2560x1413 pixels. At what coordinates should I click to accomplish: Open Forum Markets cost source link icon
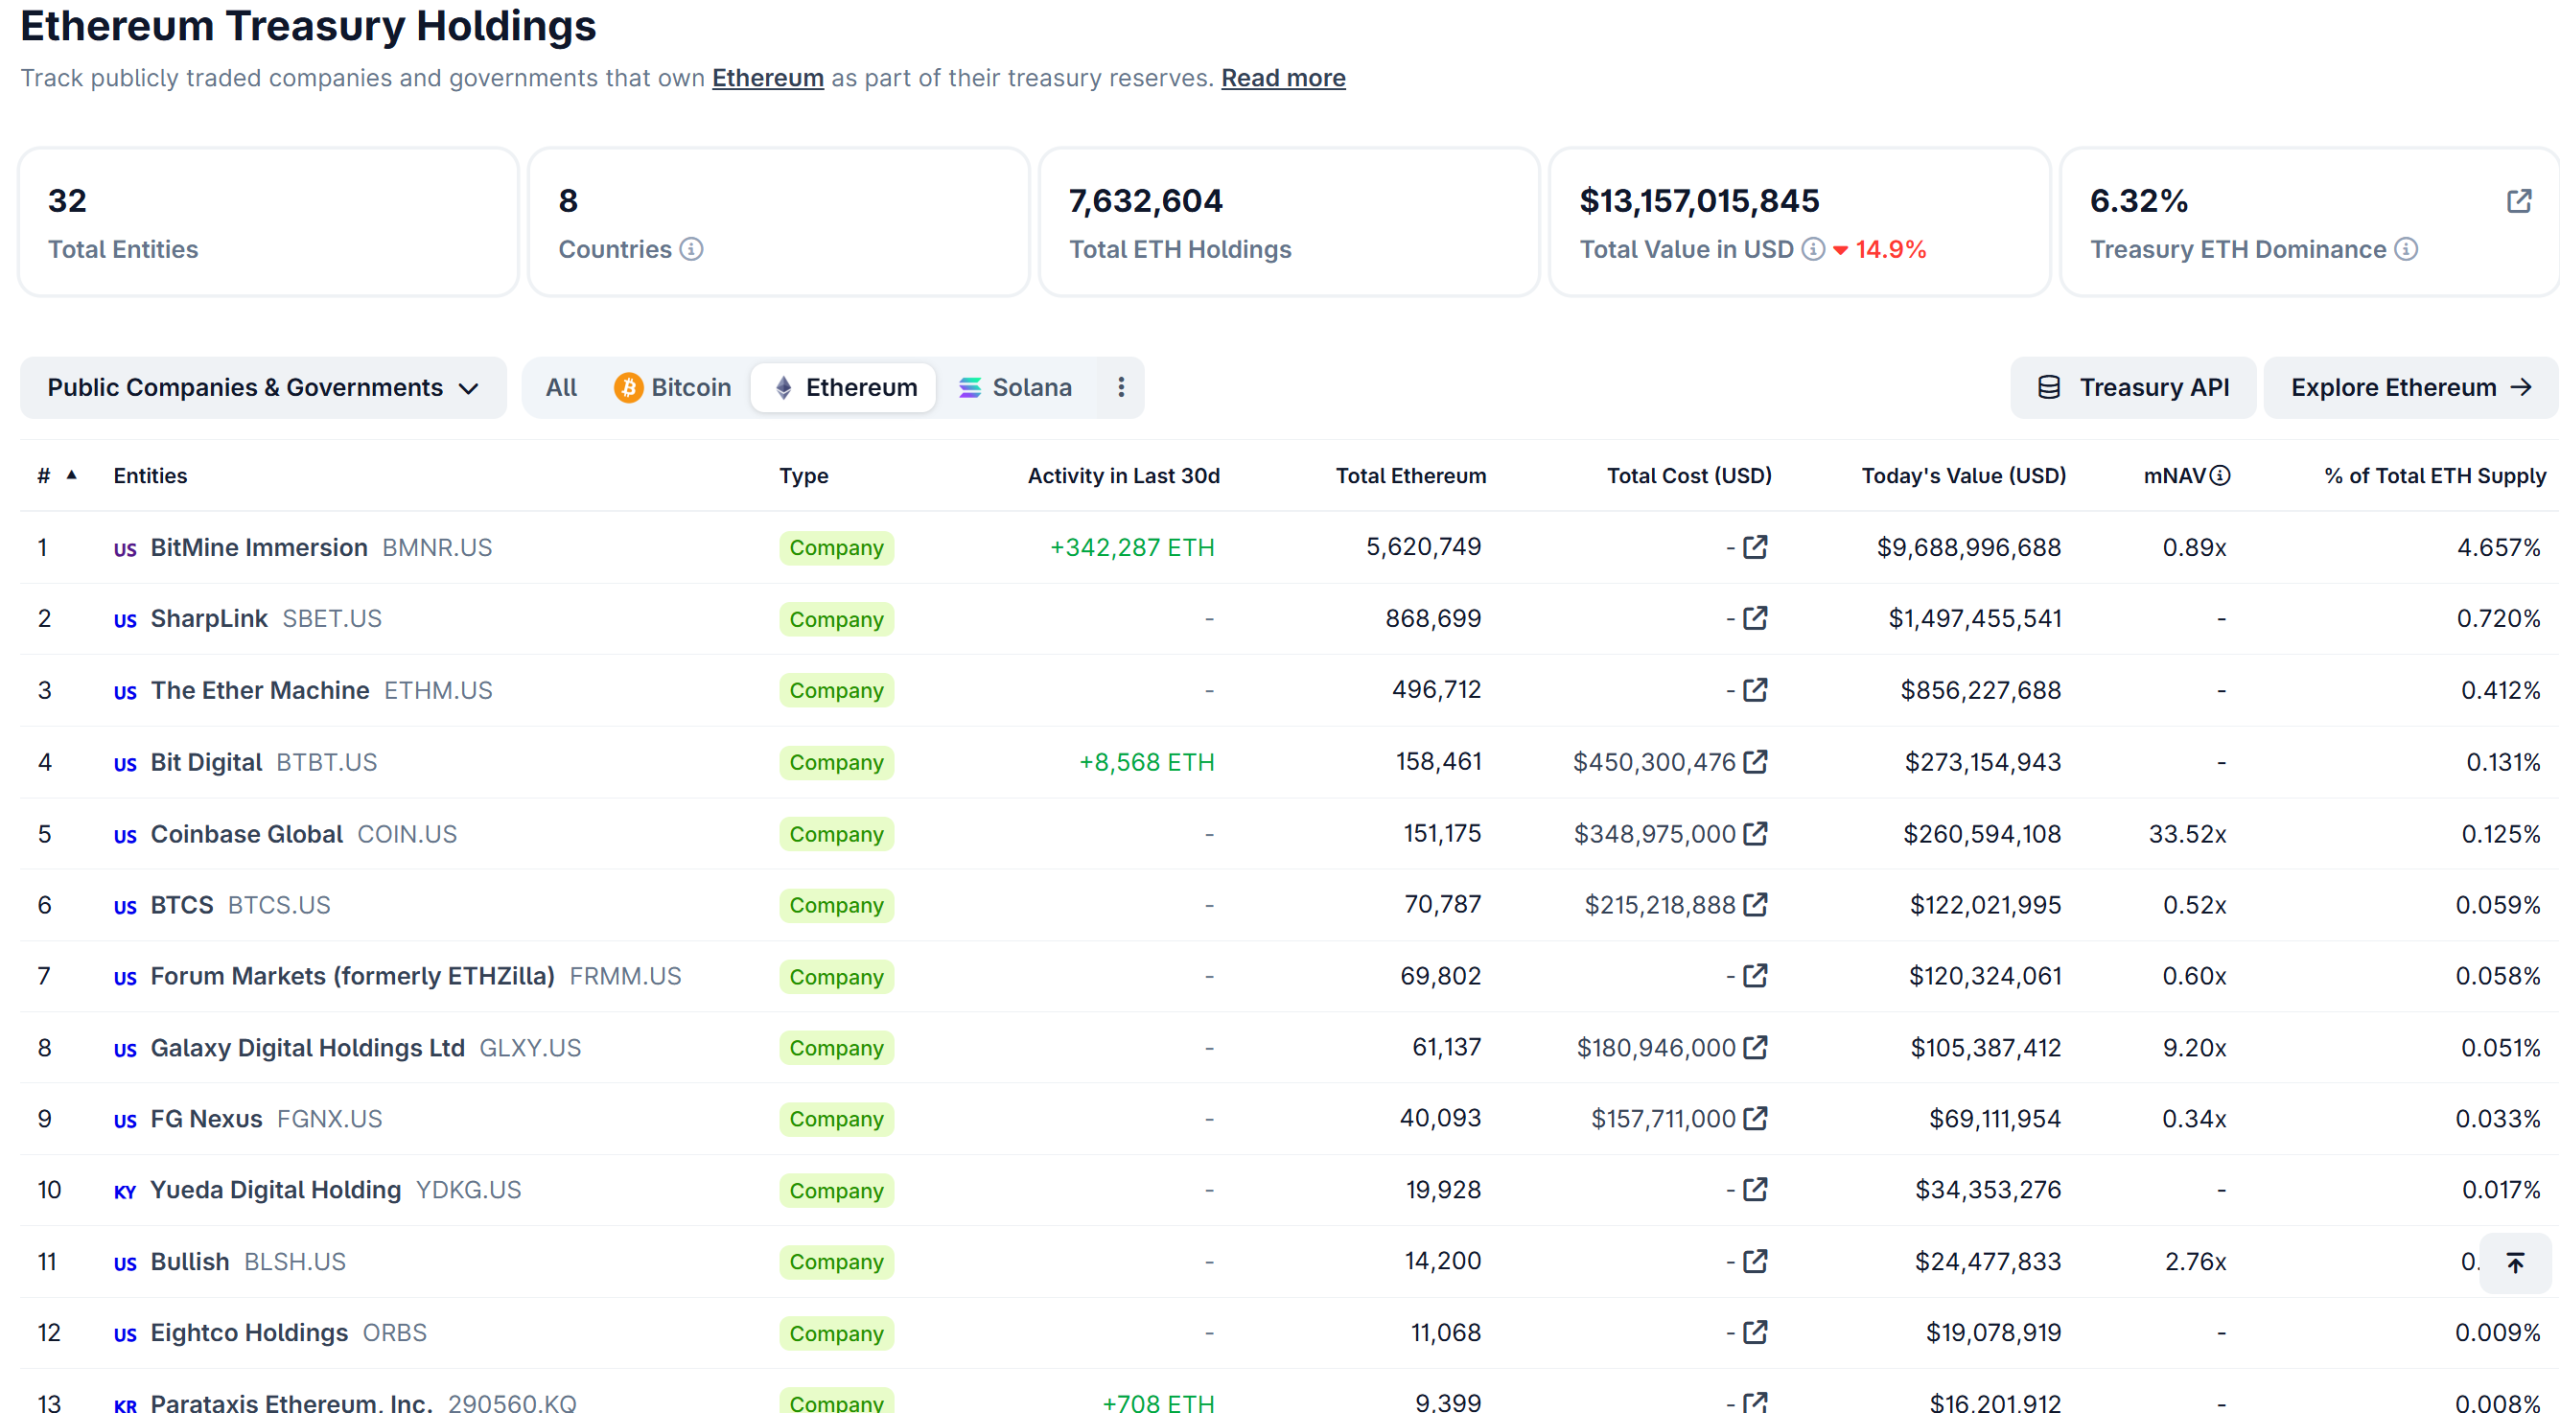point(1755,976)
